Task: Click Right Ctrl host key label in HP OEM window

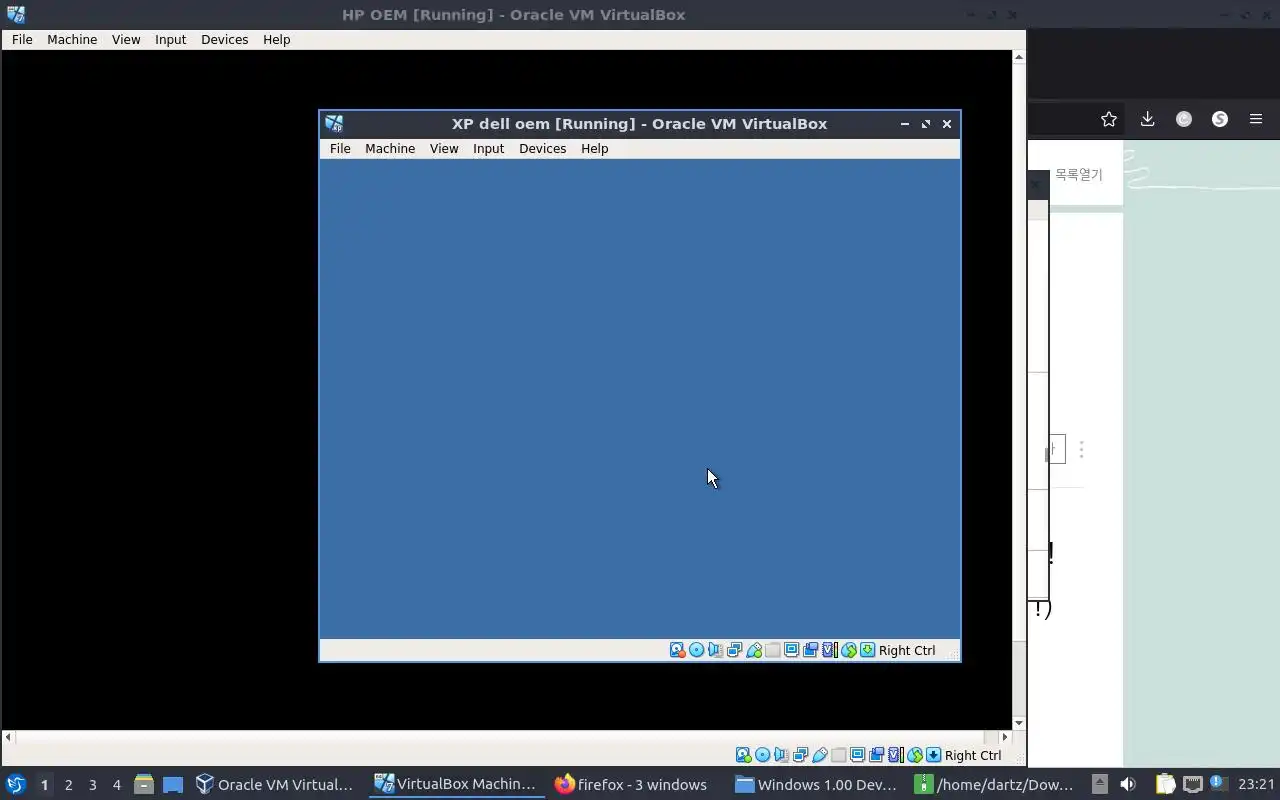Action: point(973,755)
